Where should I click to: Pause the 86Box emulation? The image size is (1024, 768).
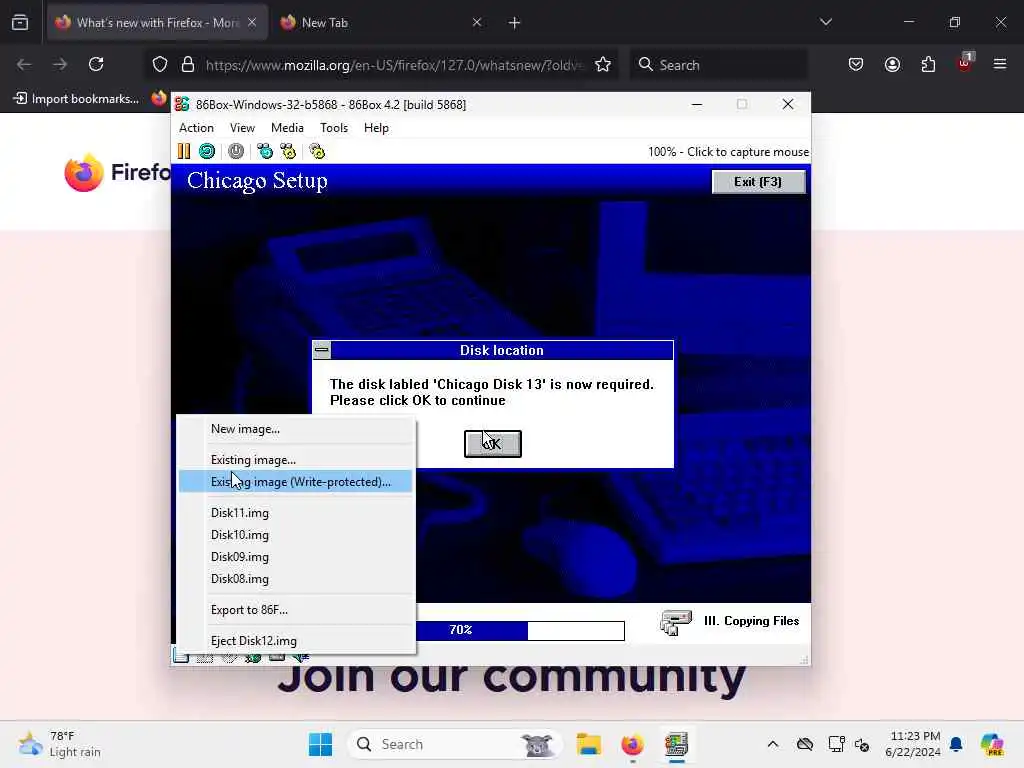[x=184, y=152]
